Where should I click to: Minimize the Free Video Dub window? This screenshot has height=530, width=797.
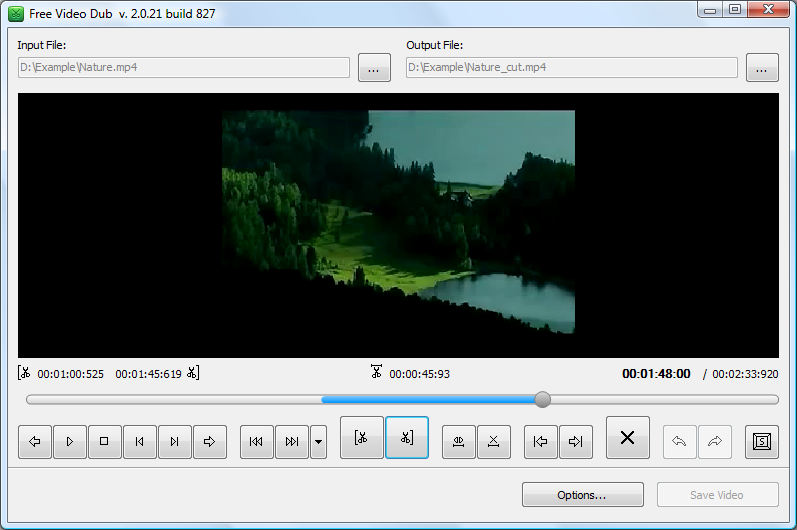coord(711,10)
